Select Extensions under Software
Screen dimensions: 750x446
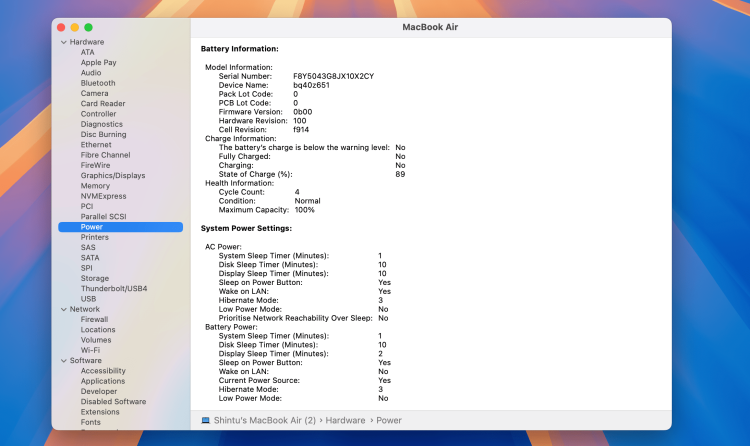[x=100, y=413]
